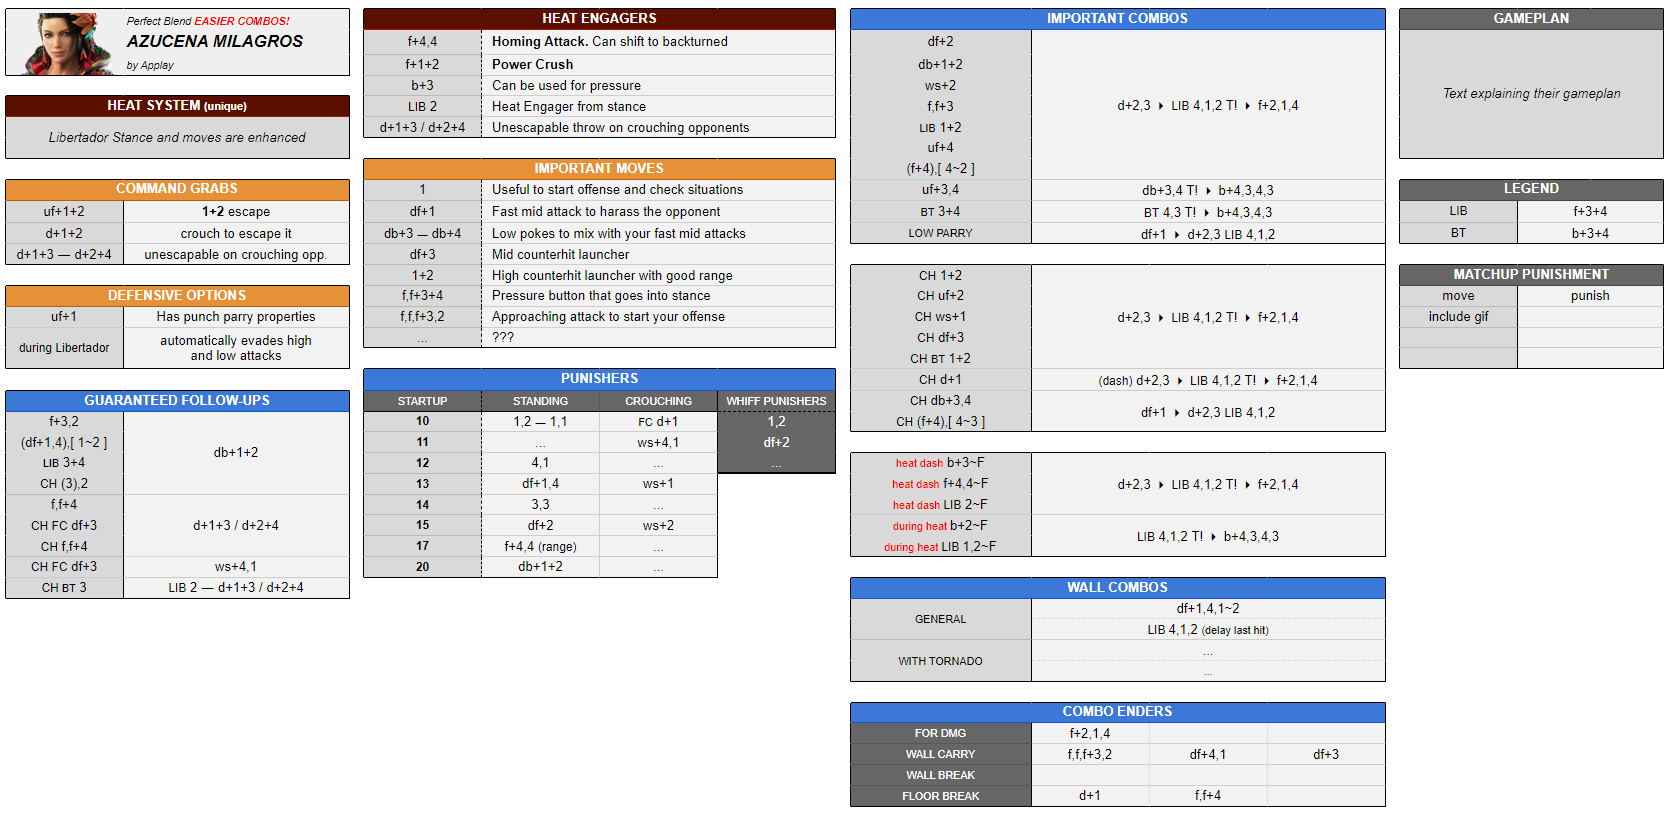Click the "include gif" cell

coord(1458,316)
